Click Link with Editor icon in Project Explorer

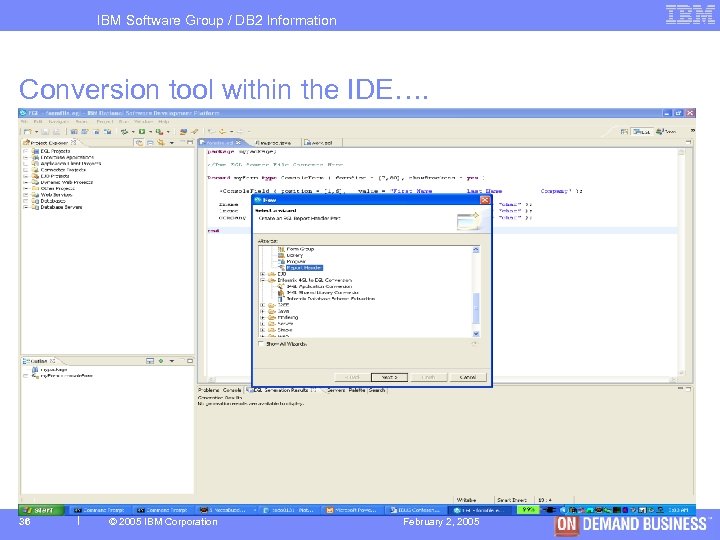click(160, 143)
